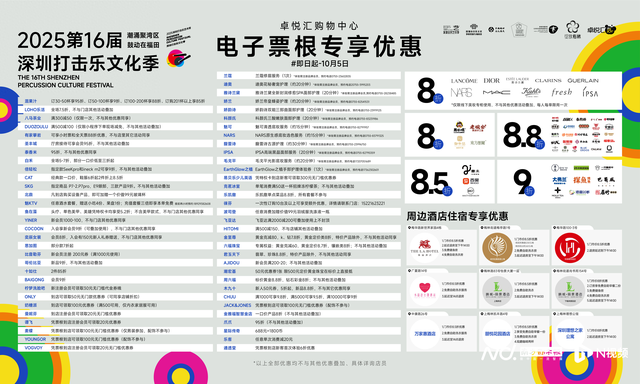Click the 木九十 row label
Viewport: 640px width, 384px height.
[x=230, y=288]
